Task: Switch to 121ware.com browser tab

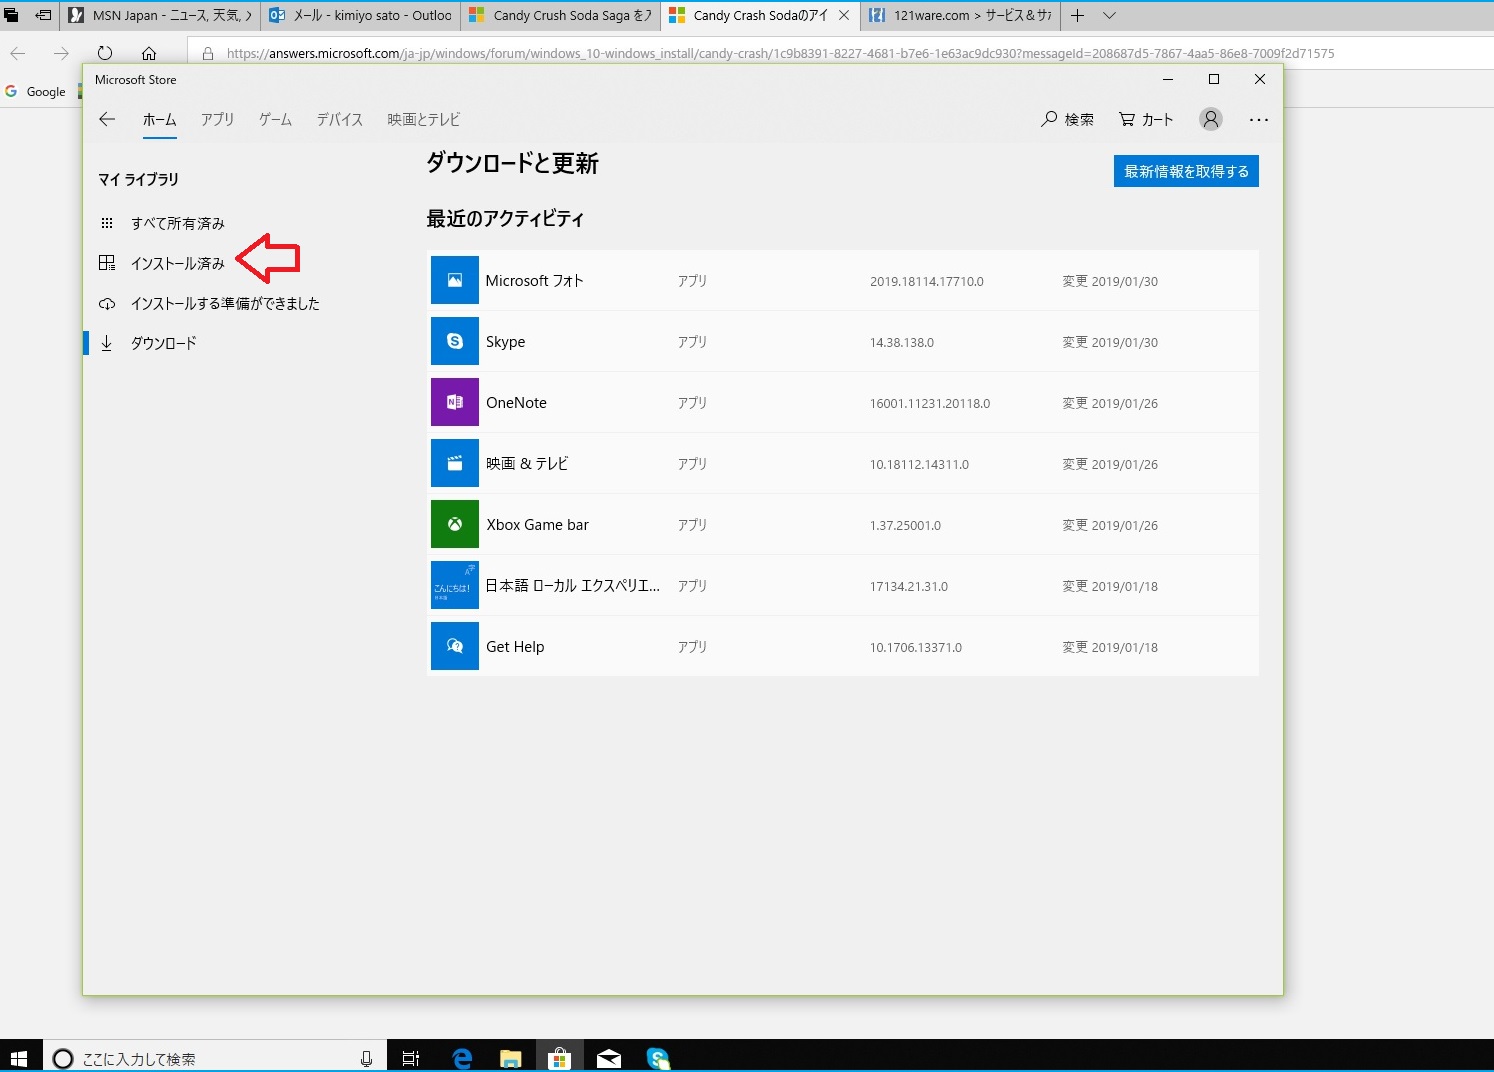Action: tap(961, 15)
